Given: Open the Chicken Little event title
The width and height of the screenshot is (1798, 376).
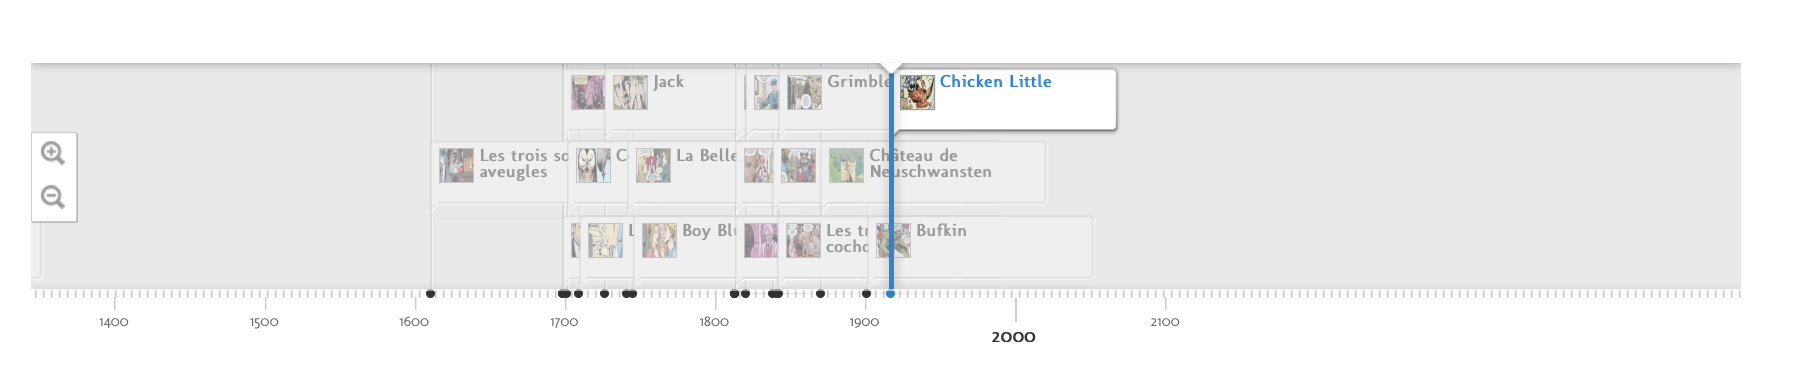Looking at the screenshot, I should (x=995, y=82).
